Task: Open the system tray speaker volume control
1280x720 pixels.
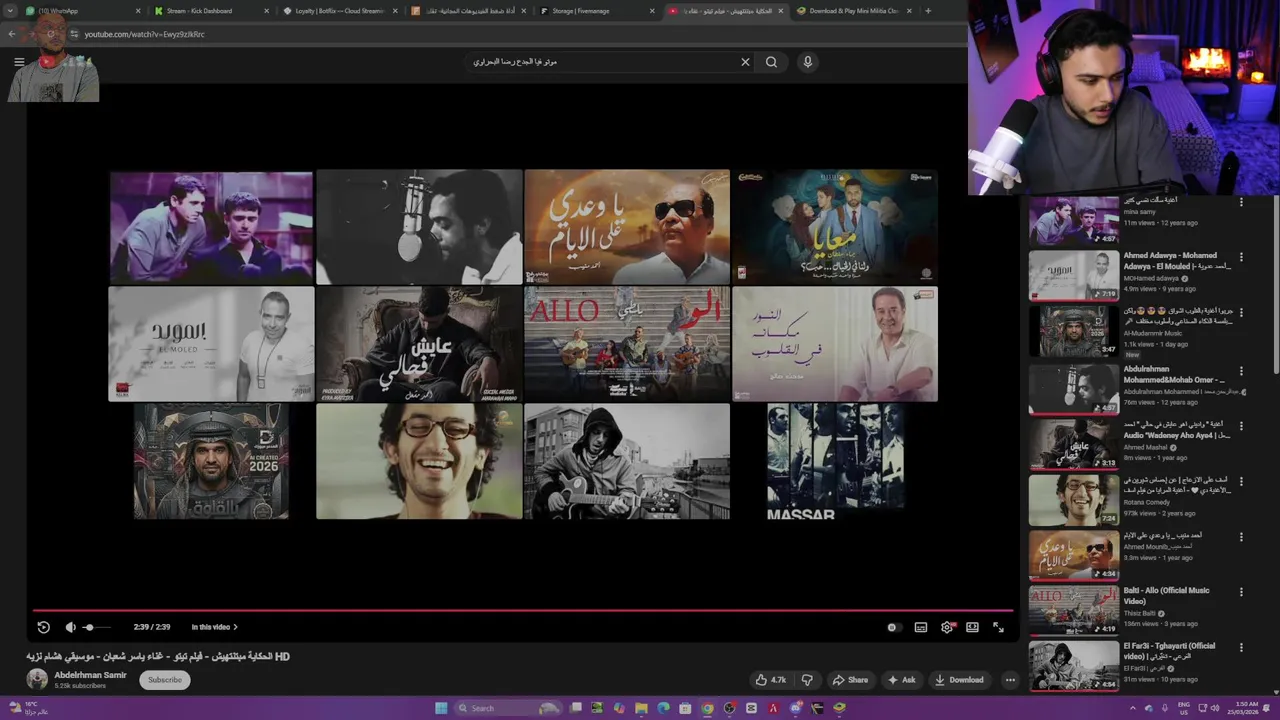Action: pos(1216,708)
